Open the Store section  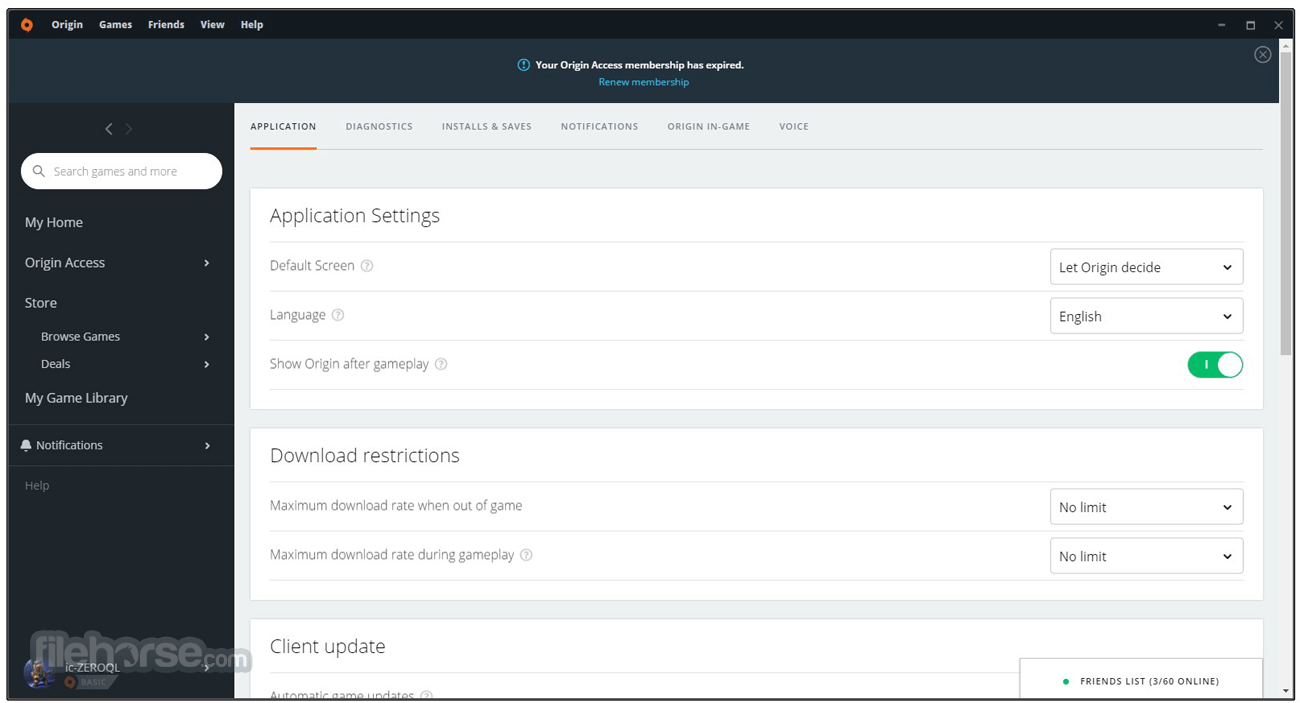point(41,302)
